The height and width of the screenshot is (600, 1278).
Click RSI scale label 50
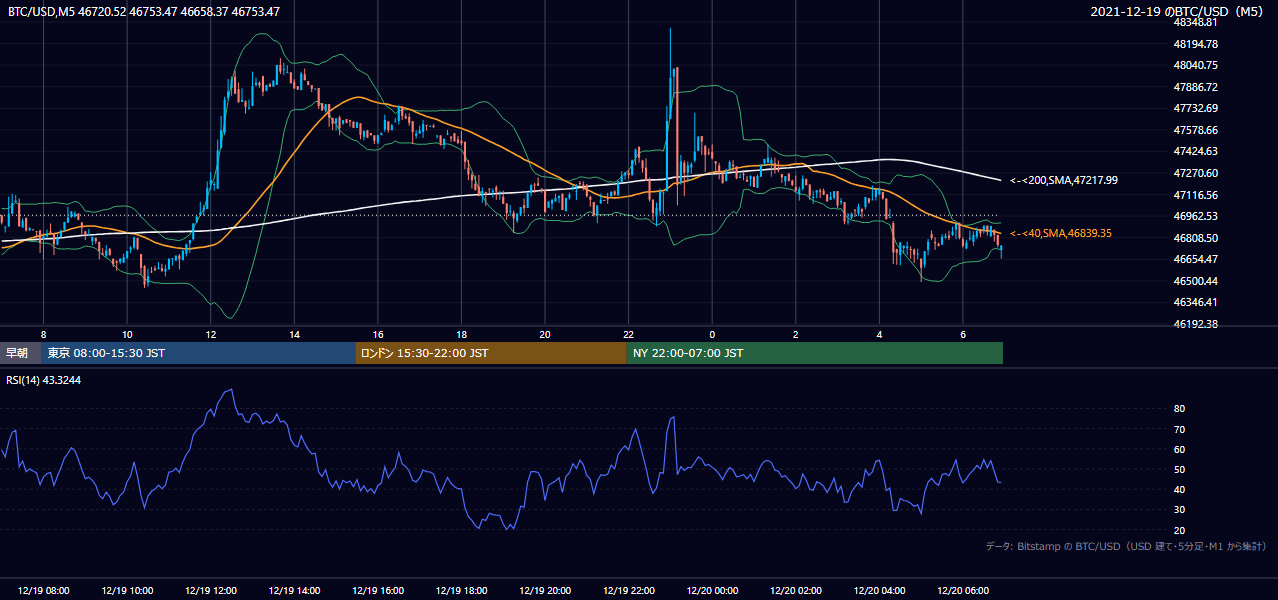(1180, 469)
